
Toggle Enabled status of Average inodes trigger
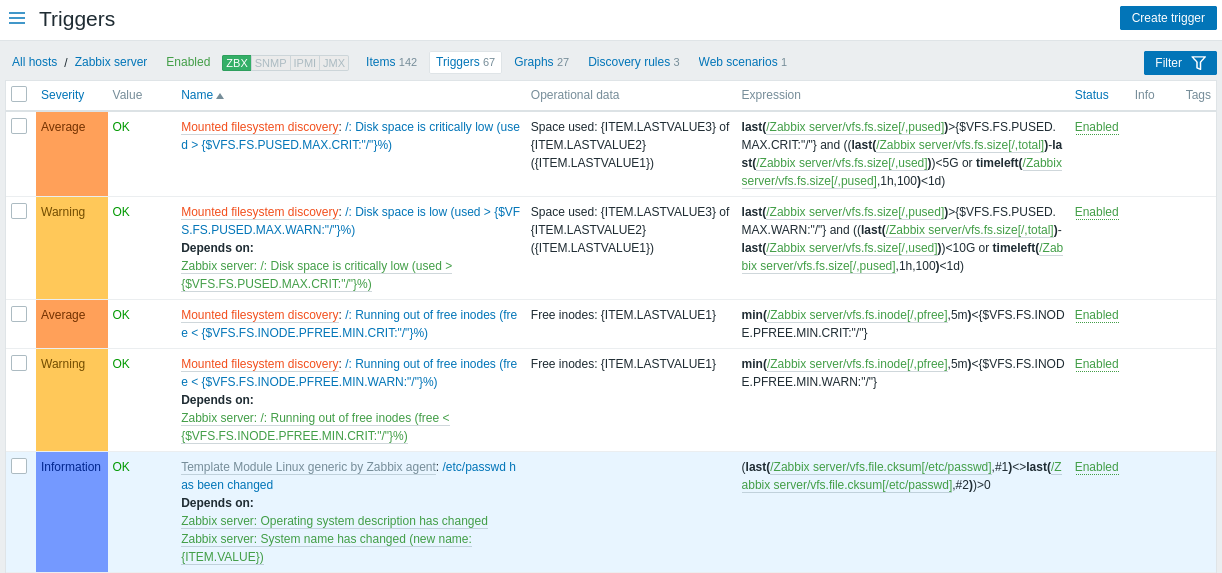pyautogui.click(x=1096, y=315)
